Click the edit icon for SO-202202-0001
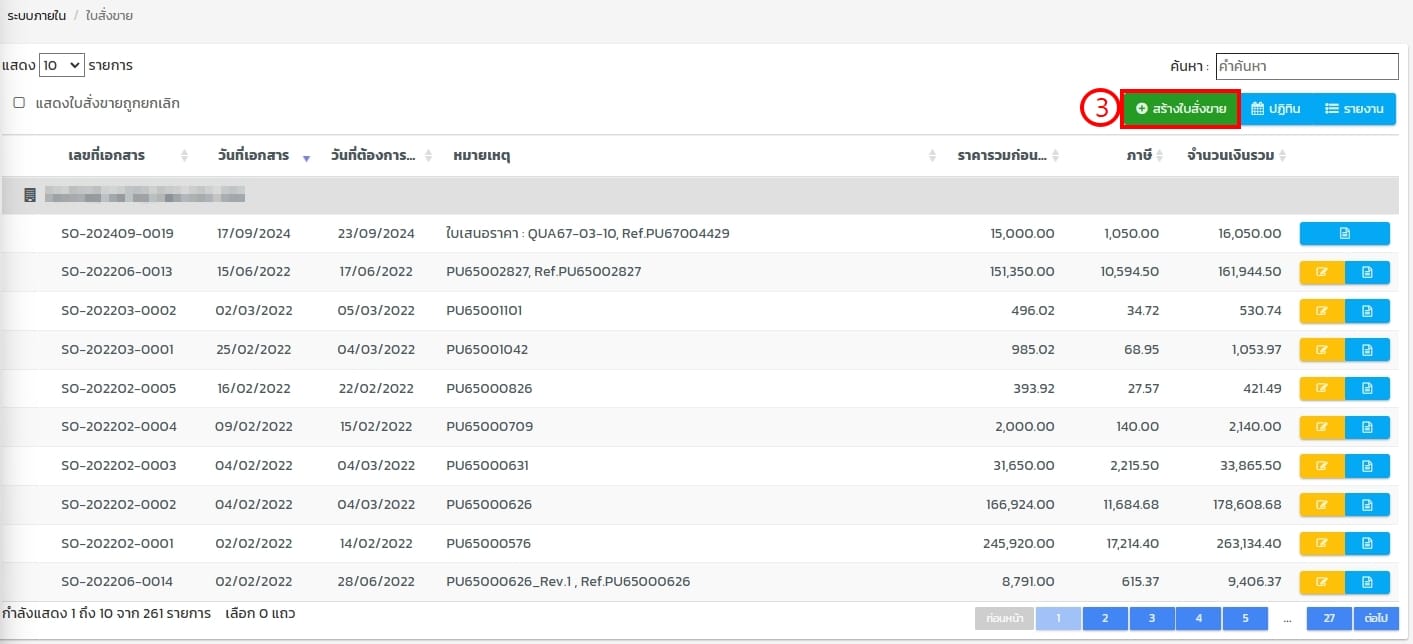The height and width of the screenshot is (644, 1413). (x=1322, y=544)
